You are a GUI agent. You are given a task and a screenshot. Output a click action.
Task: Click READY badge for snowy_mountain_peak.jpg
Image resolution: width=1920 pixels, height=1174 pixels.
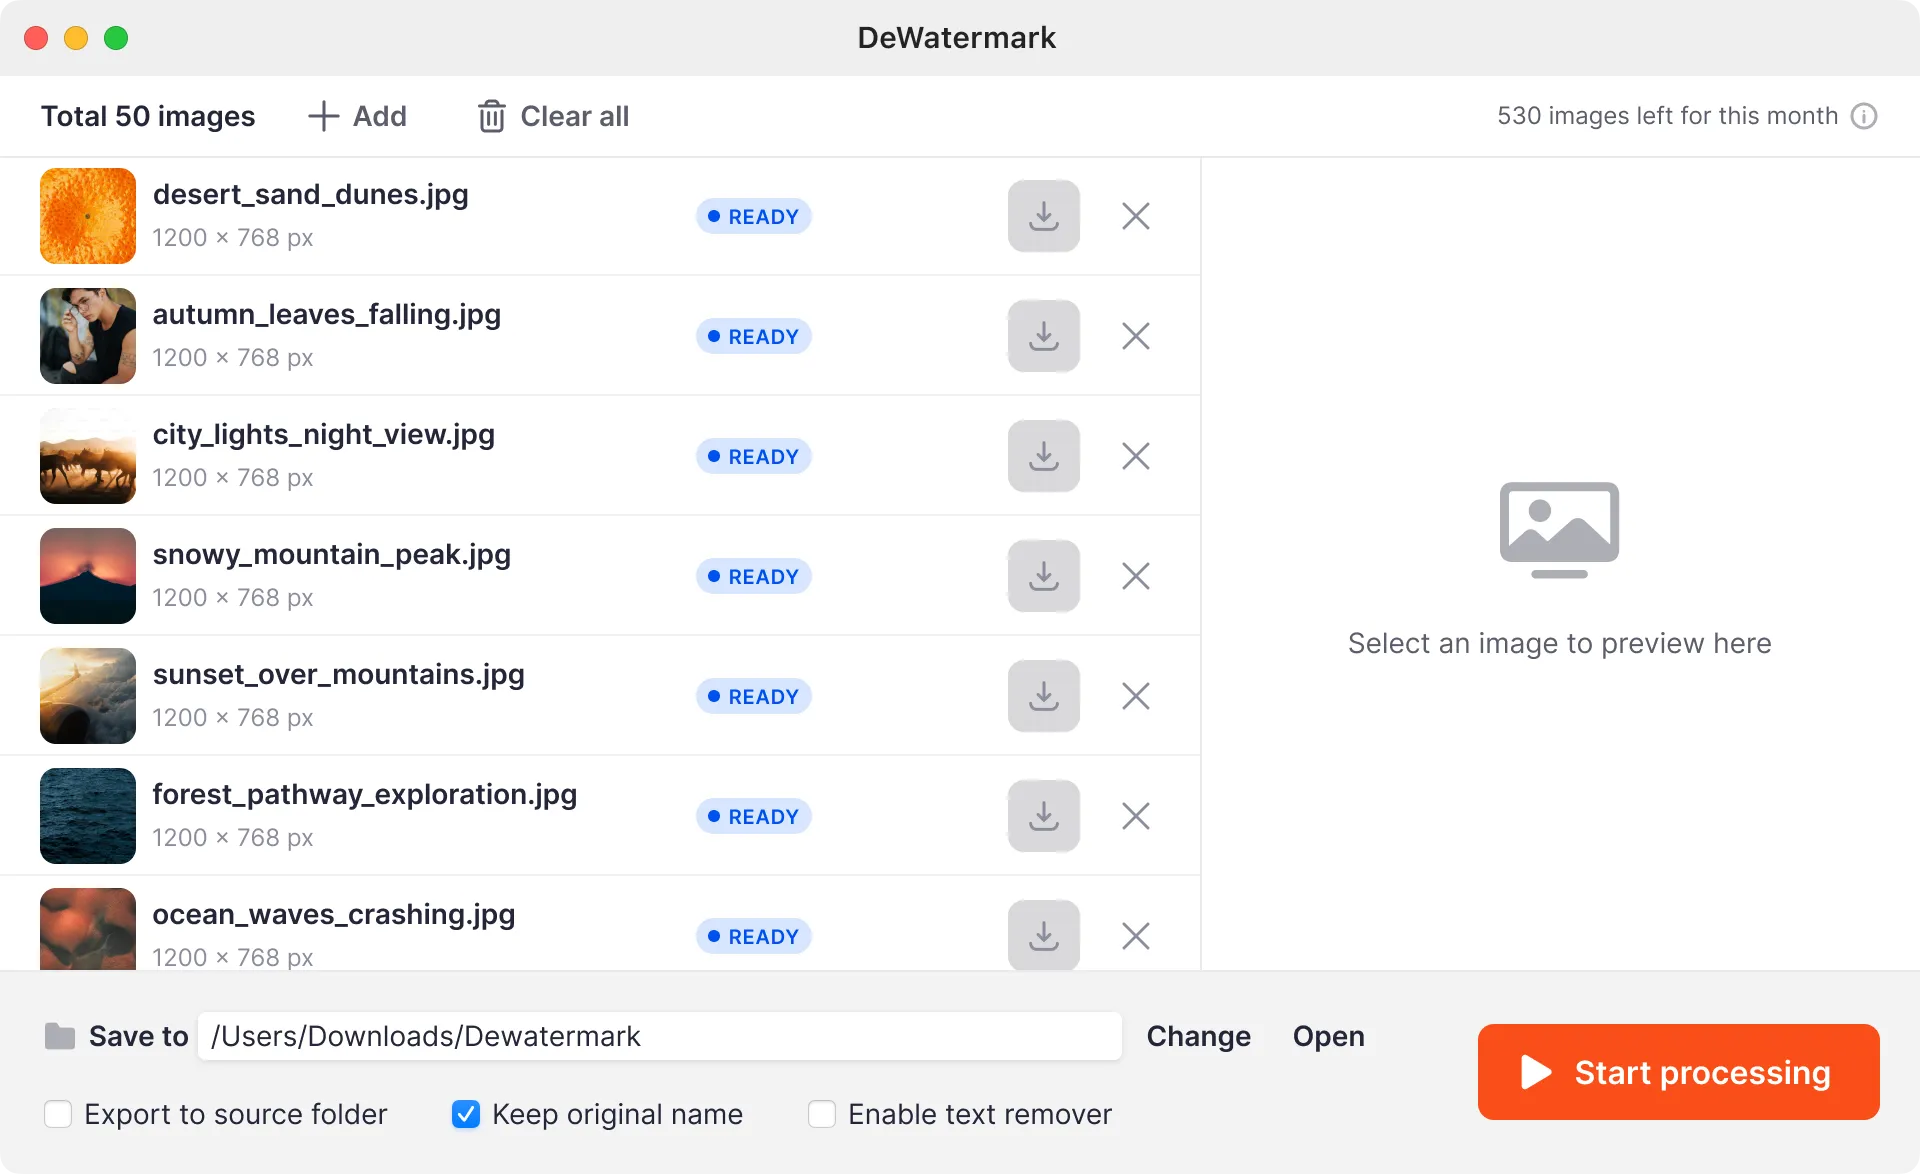(754, 576)
